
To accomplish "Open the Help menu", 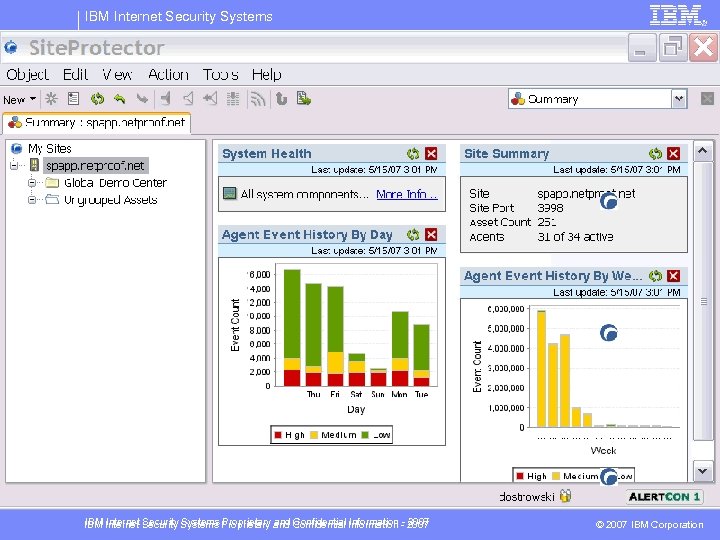I will (x=266, y=74).
